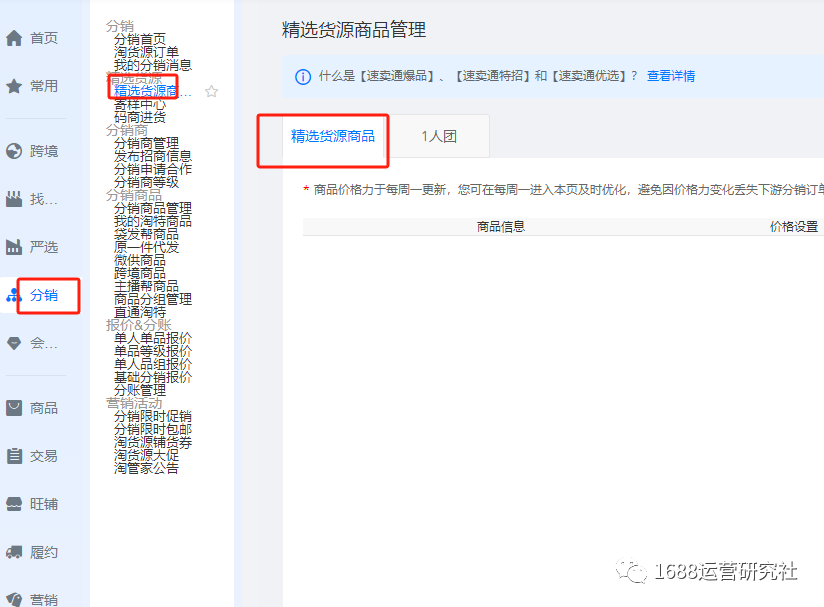824x607 pixels.
Task: Click the clipboard icon beside 交易
Action: (x=14, y=456)
